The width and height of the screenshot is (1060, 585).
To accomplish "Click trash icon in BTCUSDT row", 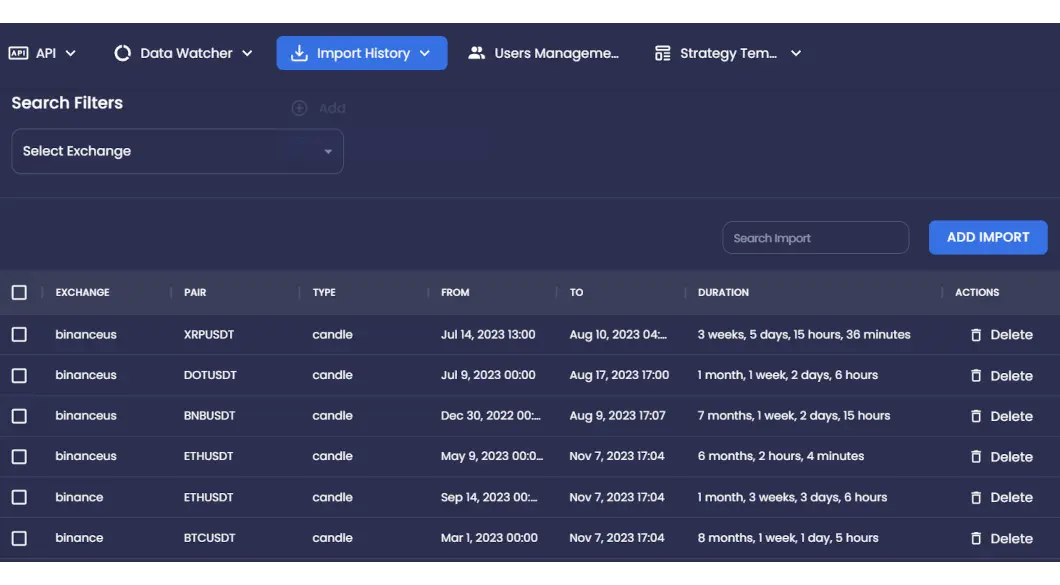I will [976, 538].
